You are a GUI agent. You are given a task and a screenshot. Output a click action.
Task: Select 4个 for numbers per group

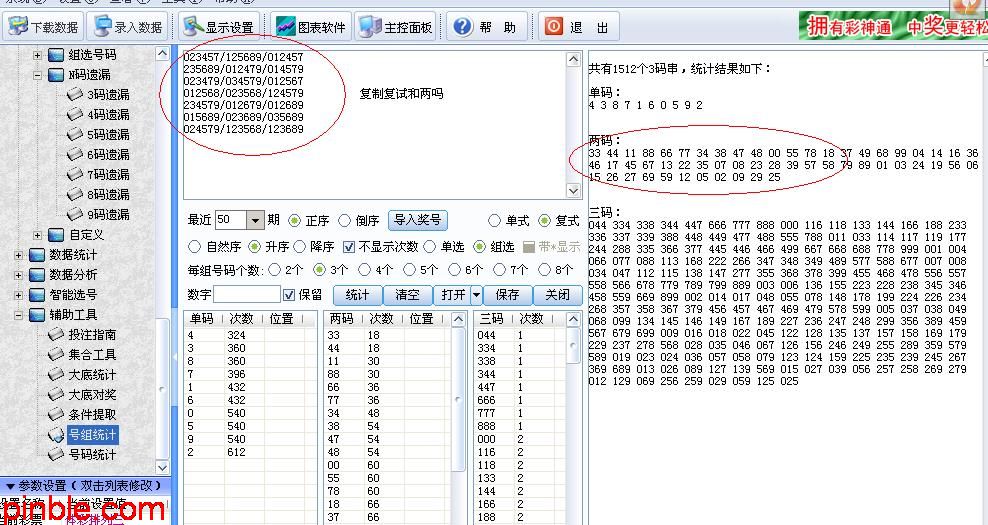pyautogui.click(x=364, y=270)
